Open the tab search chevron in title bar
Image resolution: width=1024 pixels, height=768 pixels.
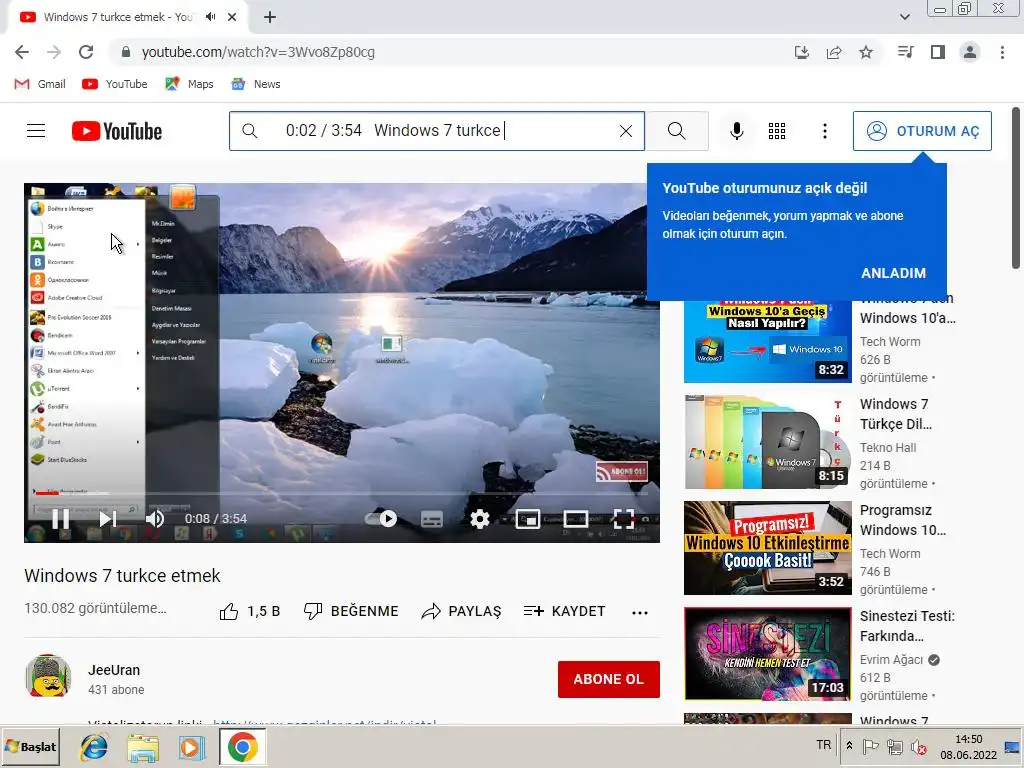(904, 17)
